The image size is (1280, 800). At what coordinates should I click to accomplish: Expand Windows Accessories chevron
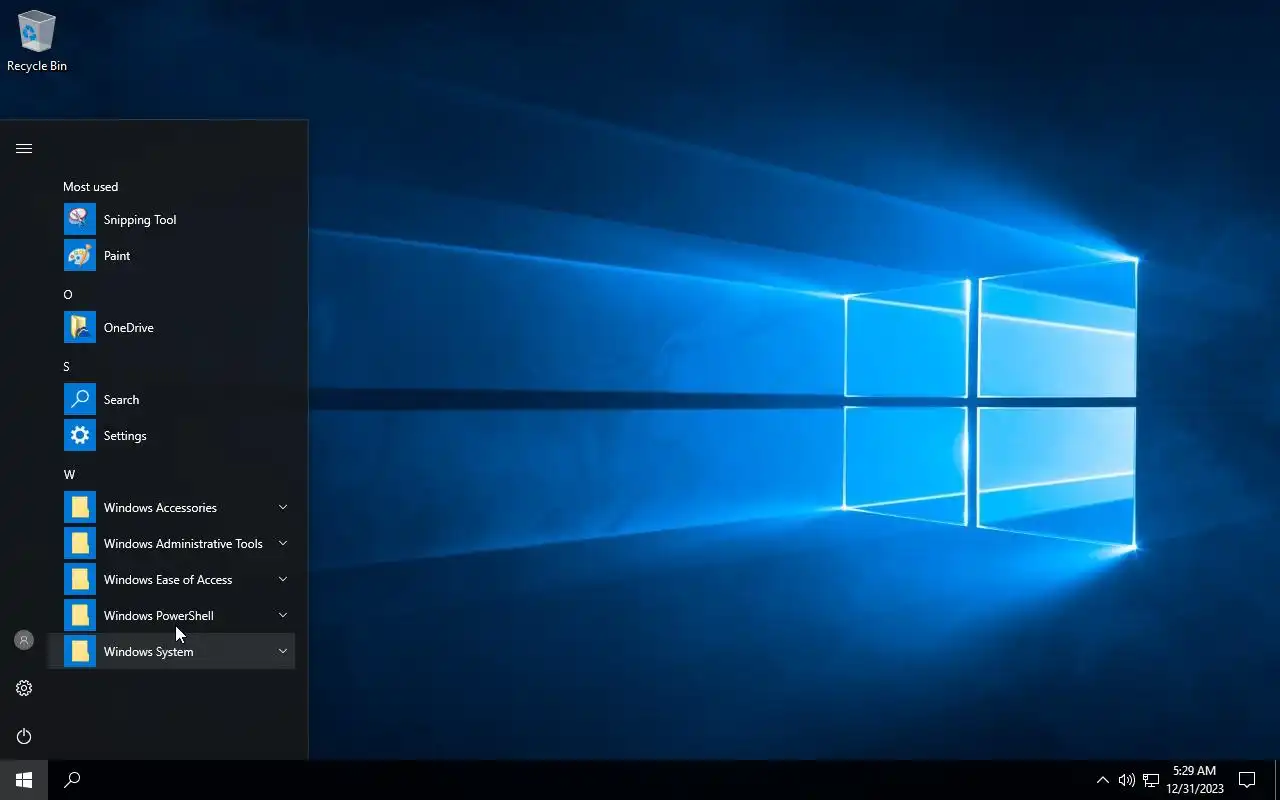click(283, 507)
